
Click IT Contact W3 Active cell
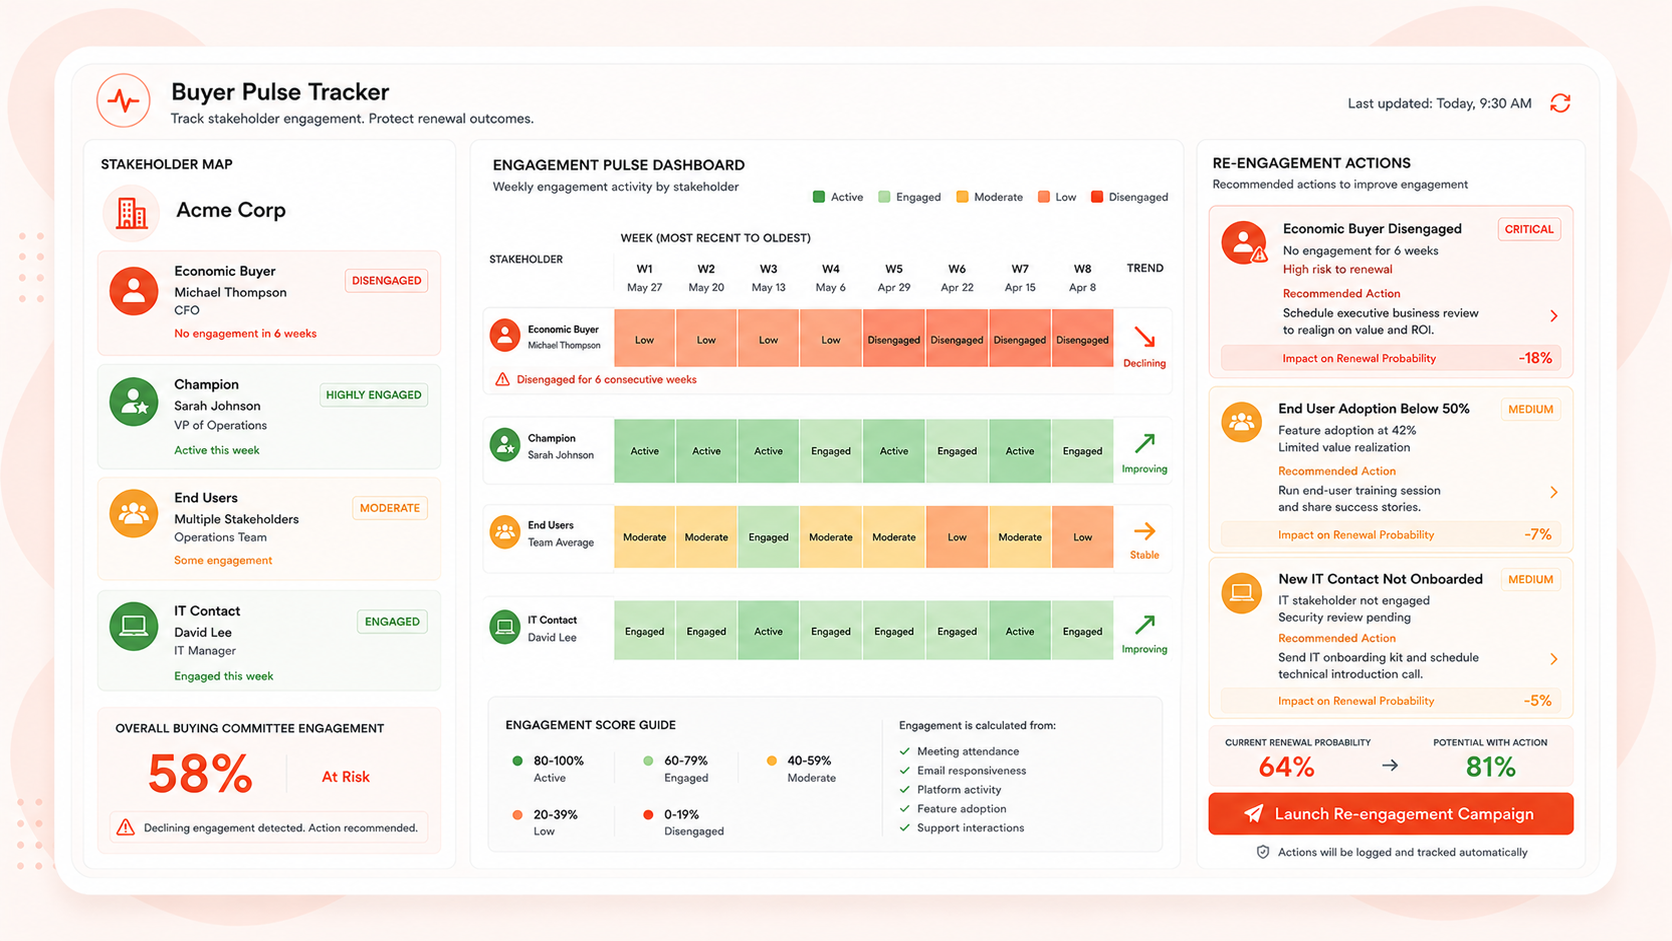(x=768, y=631)
